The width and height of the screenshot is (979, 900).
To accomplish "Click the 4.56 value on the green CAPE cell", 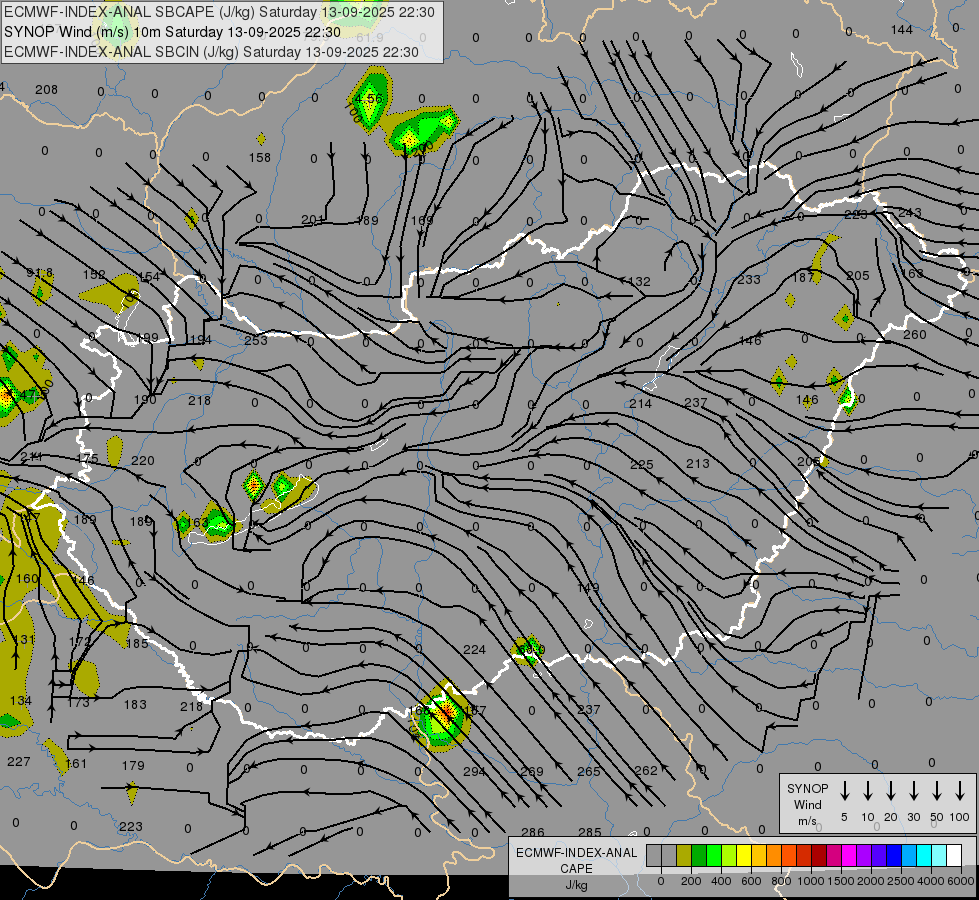I will click(x=368, y=99).
